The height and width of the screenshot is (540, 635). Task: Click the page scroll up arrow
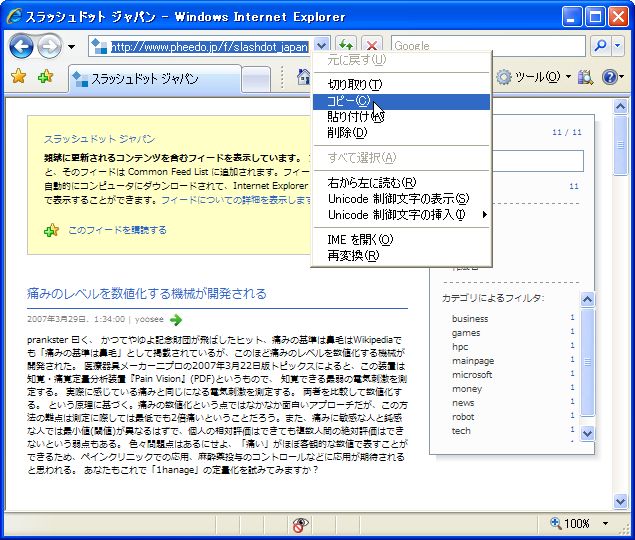coord(620,107)
